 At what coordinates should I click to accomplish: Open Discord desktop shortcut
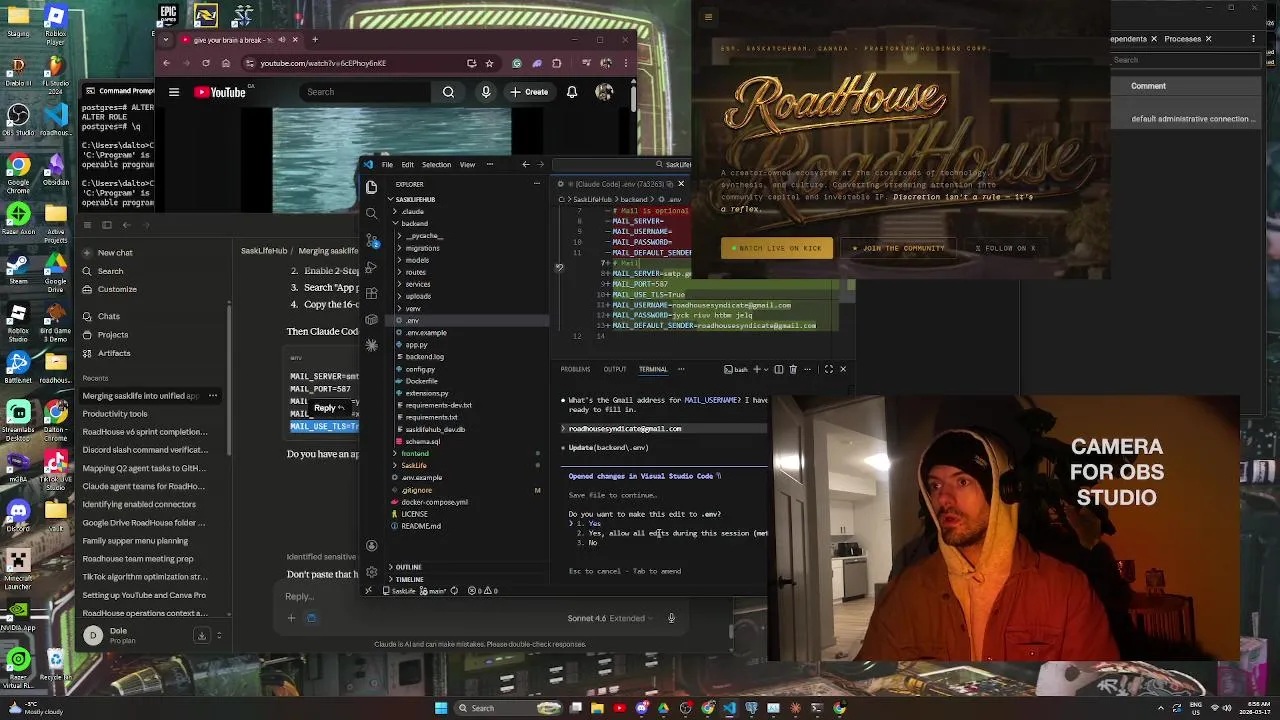click(18, 515)
